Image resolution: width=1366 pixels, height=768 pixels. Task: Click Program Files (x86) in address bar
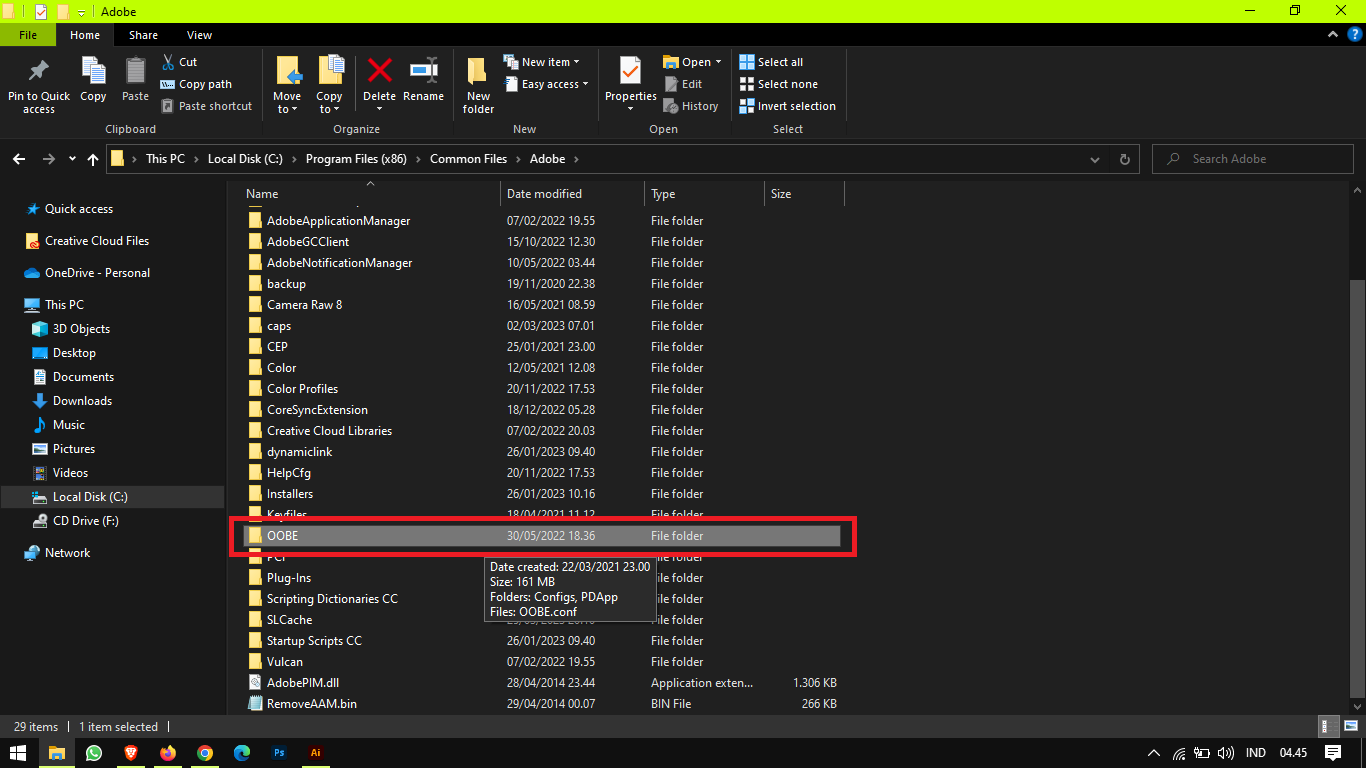pyautogui.click(x=356, y=159)
